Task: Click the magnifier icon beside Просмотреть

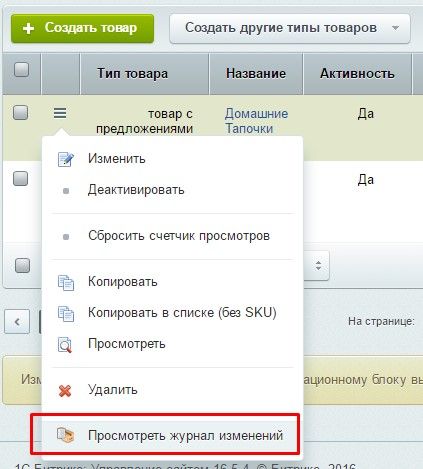Action: (65, 345)
